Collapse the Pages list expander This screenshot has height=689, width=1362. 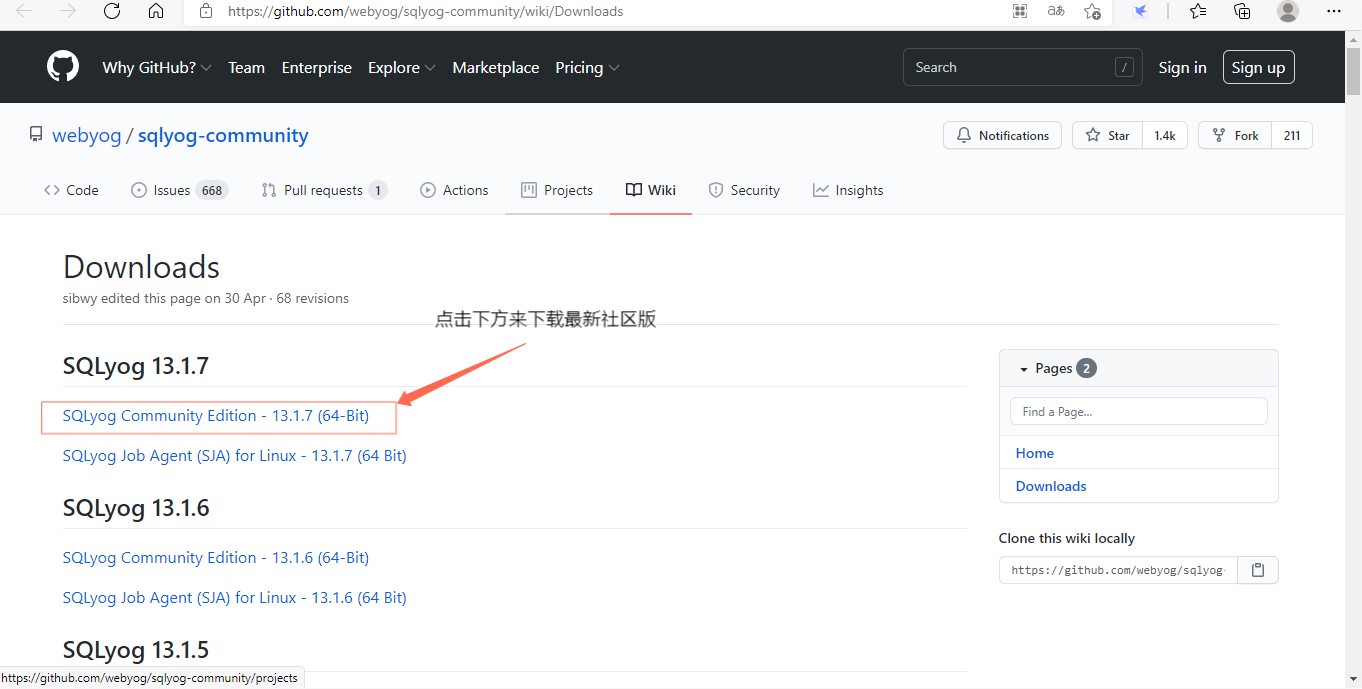pos(1023,369)
